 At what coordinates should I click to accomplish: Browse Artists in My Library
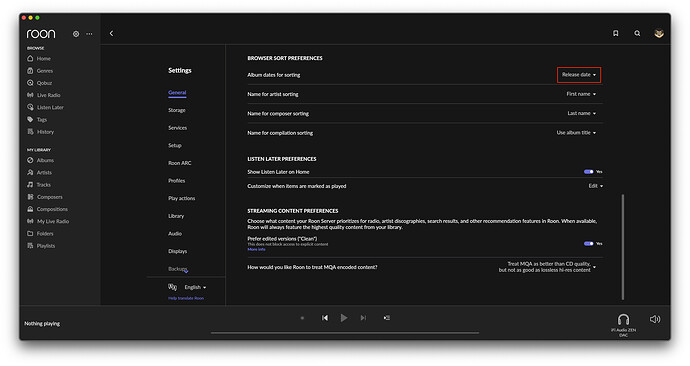[x=40, y=173]
